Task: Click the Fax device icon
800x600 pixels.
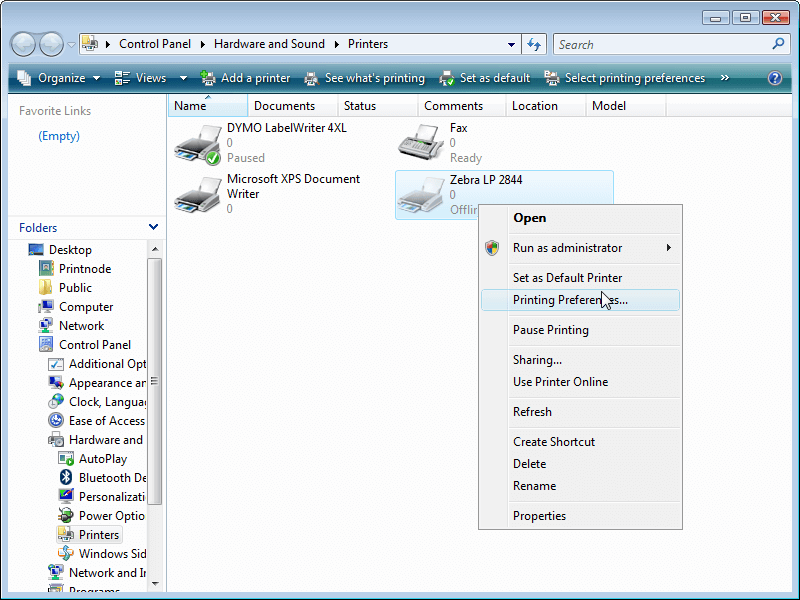Action: (420, 143)
